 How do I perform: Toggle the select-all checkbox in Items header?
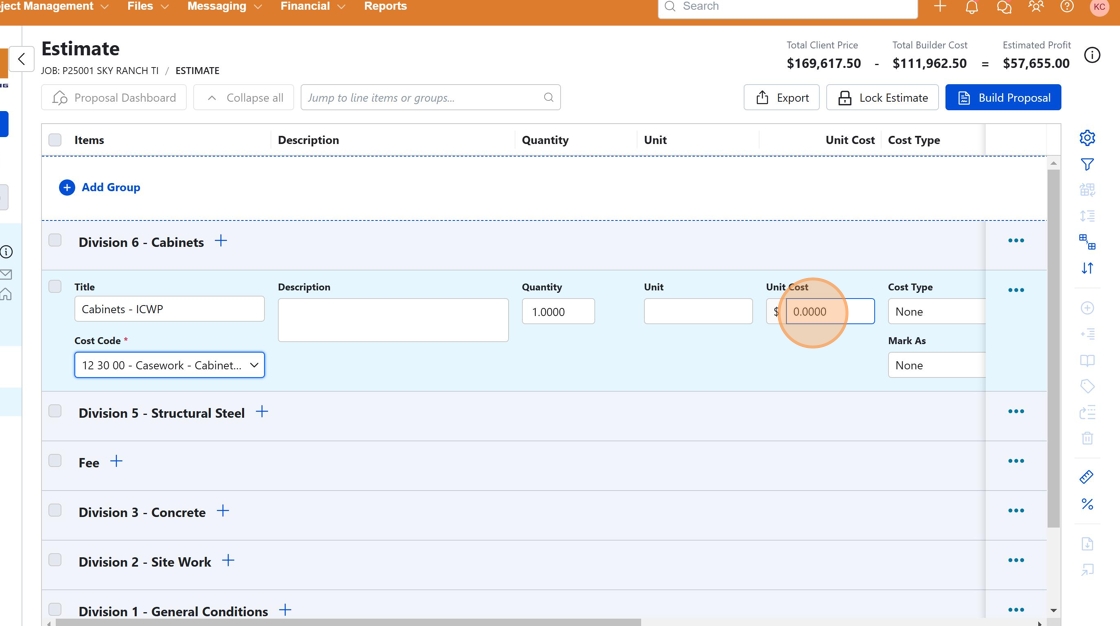click(x=55, y=140)
